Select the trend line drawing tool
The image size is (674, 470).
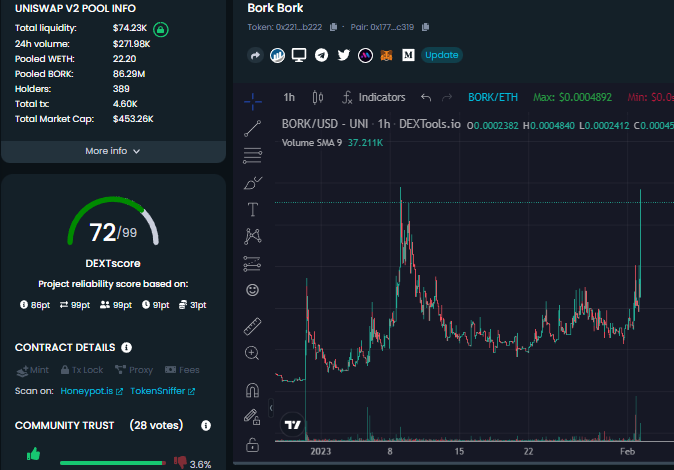[x=252, y=129]
